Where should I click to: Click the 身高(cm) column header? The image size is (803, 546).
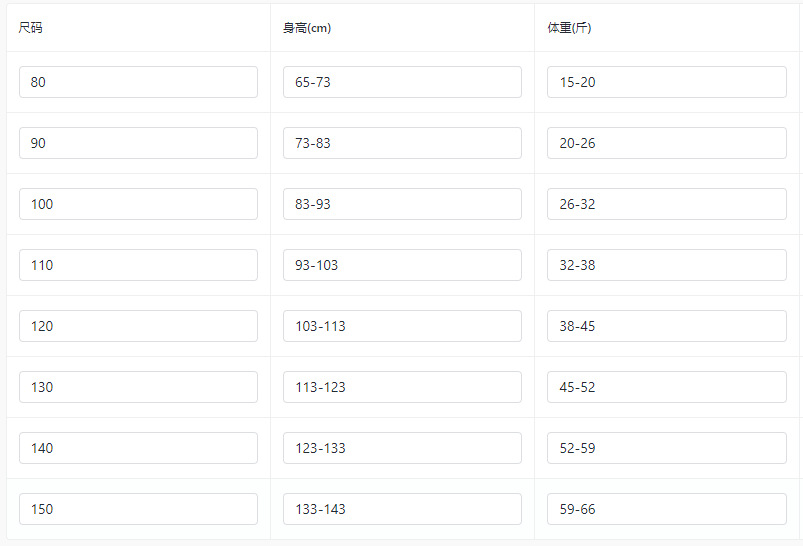(x=307, y=28)
